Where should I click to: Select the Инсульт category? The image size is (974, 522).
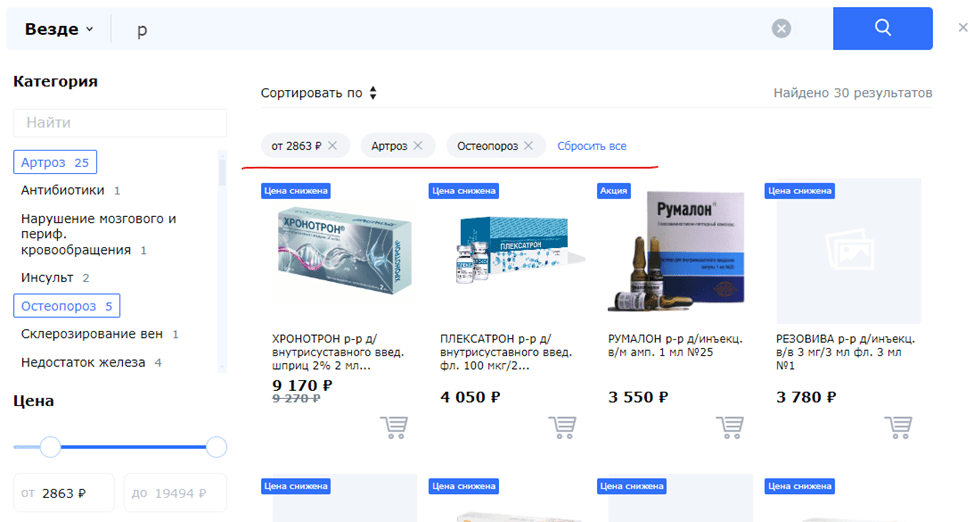click(x=55, y=278)
